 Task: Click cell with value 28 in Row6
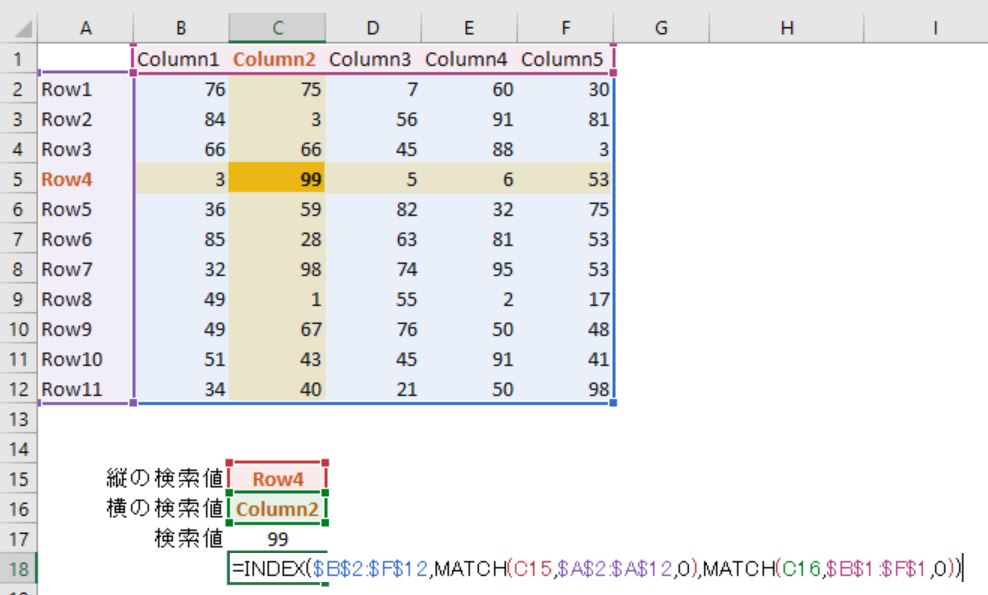(x=277, y=240)
